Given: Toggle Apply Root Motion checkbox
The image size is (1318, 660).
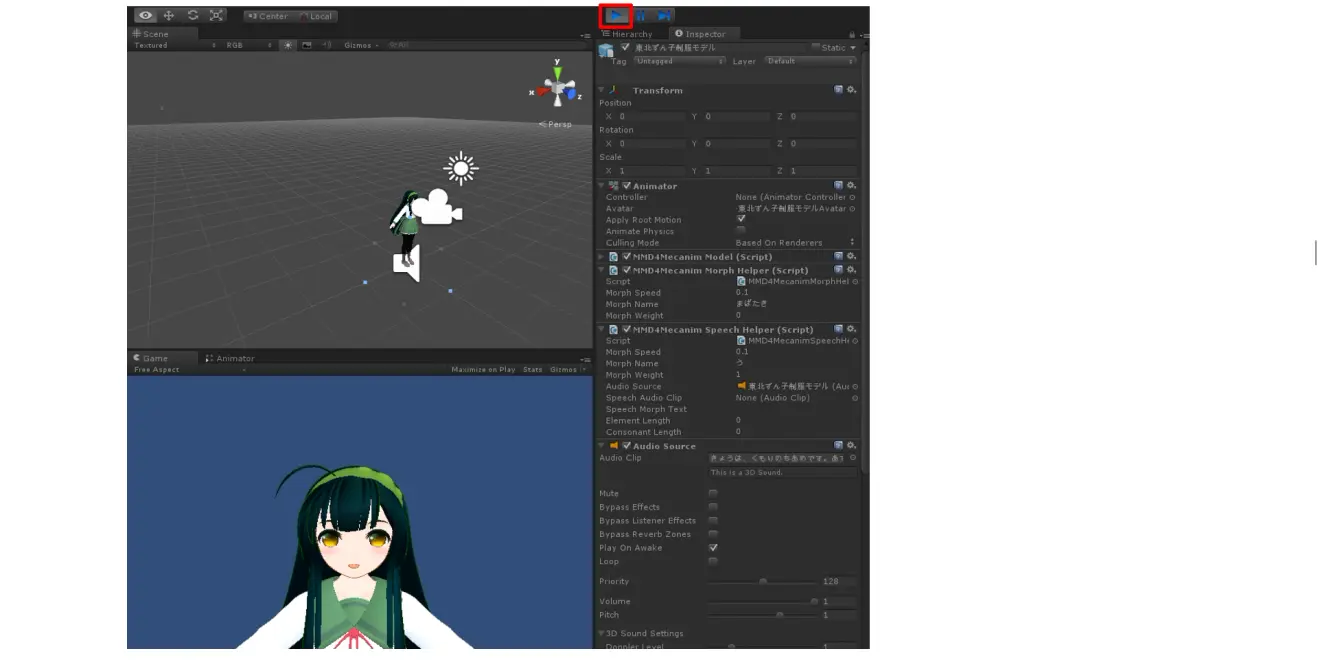Looking at the screenshot, I should click(741, 219).
